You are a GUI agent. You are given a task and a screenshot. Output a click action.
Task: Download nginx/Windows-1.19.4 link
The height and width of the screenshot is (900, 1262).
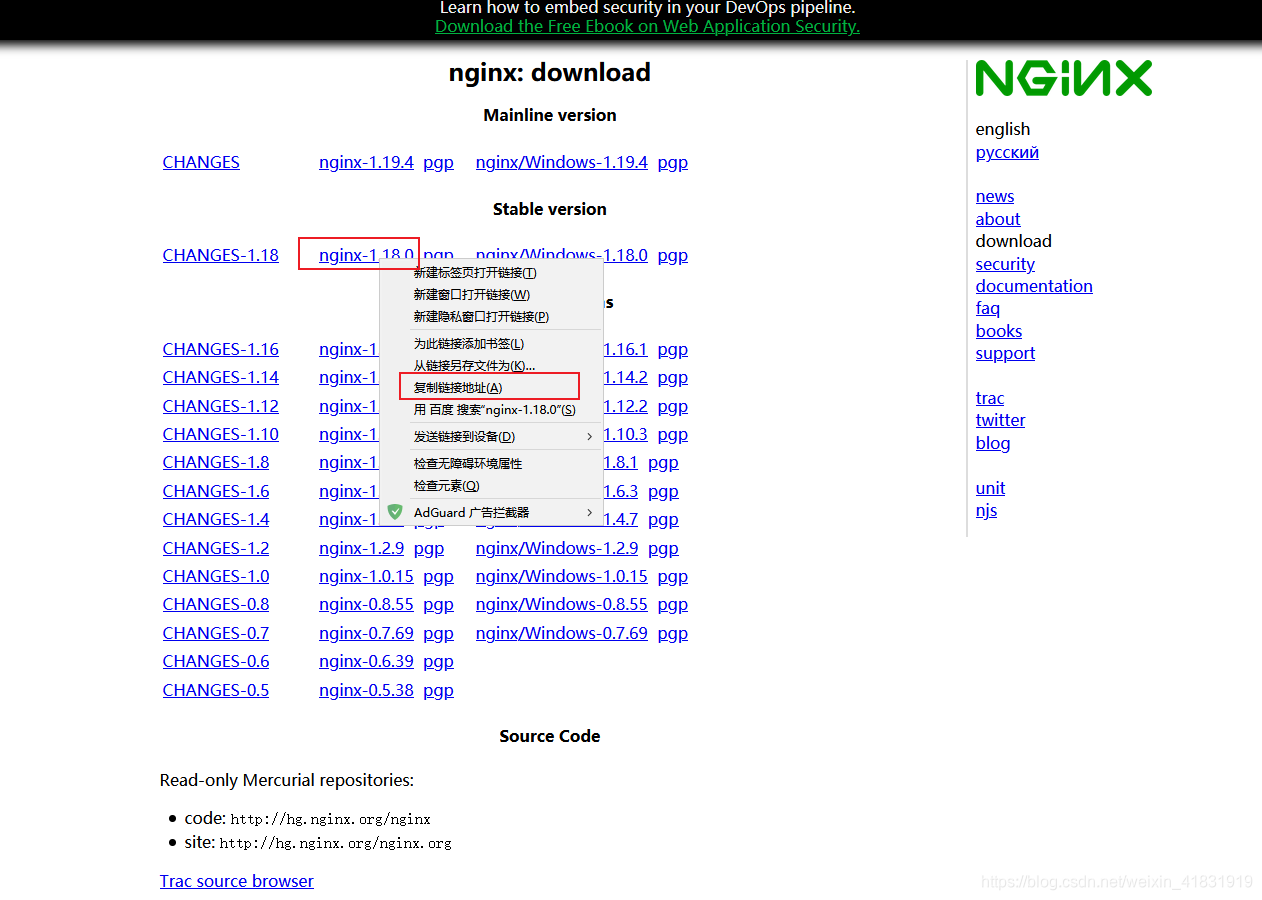562,162
